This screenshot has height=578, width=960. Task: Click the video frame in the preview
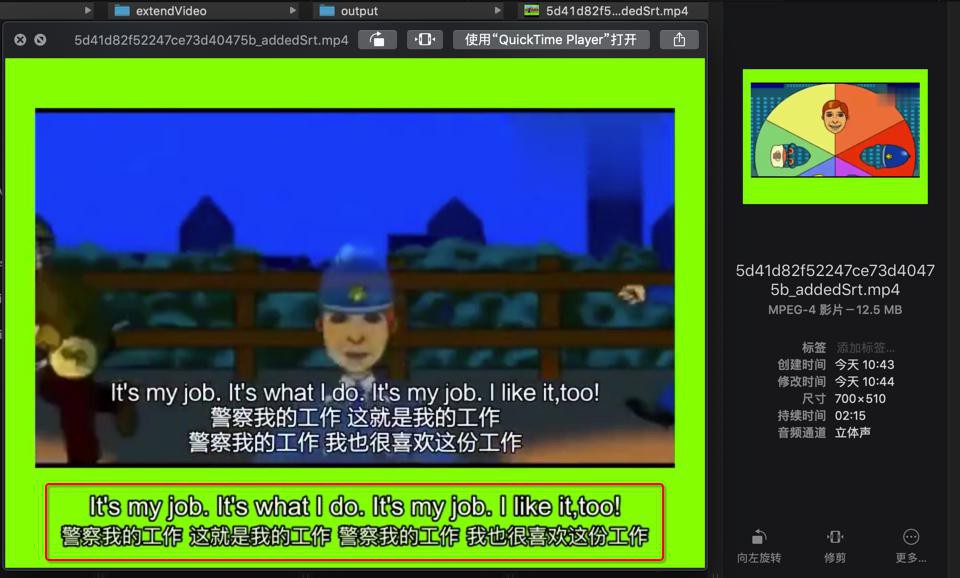pos(355,288)
